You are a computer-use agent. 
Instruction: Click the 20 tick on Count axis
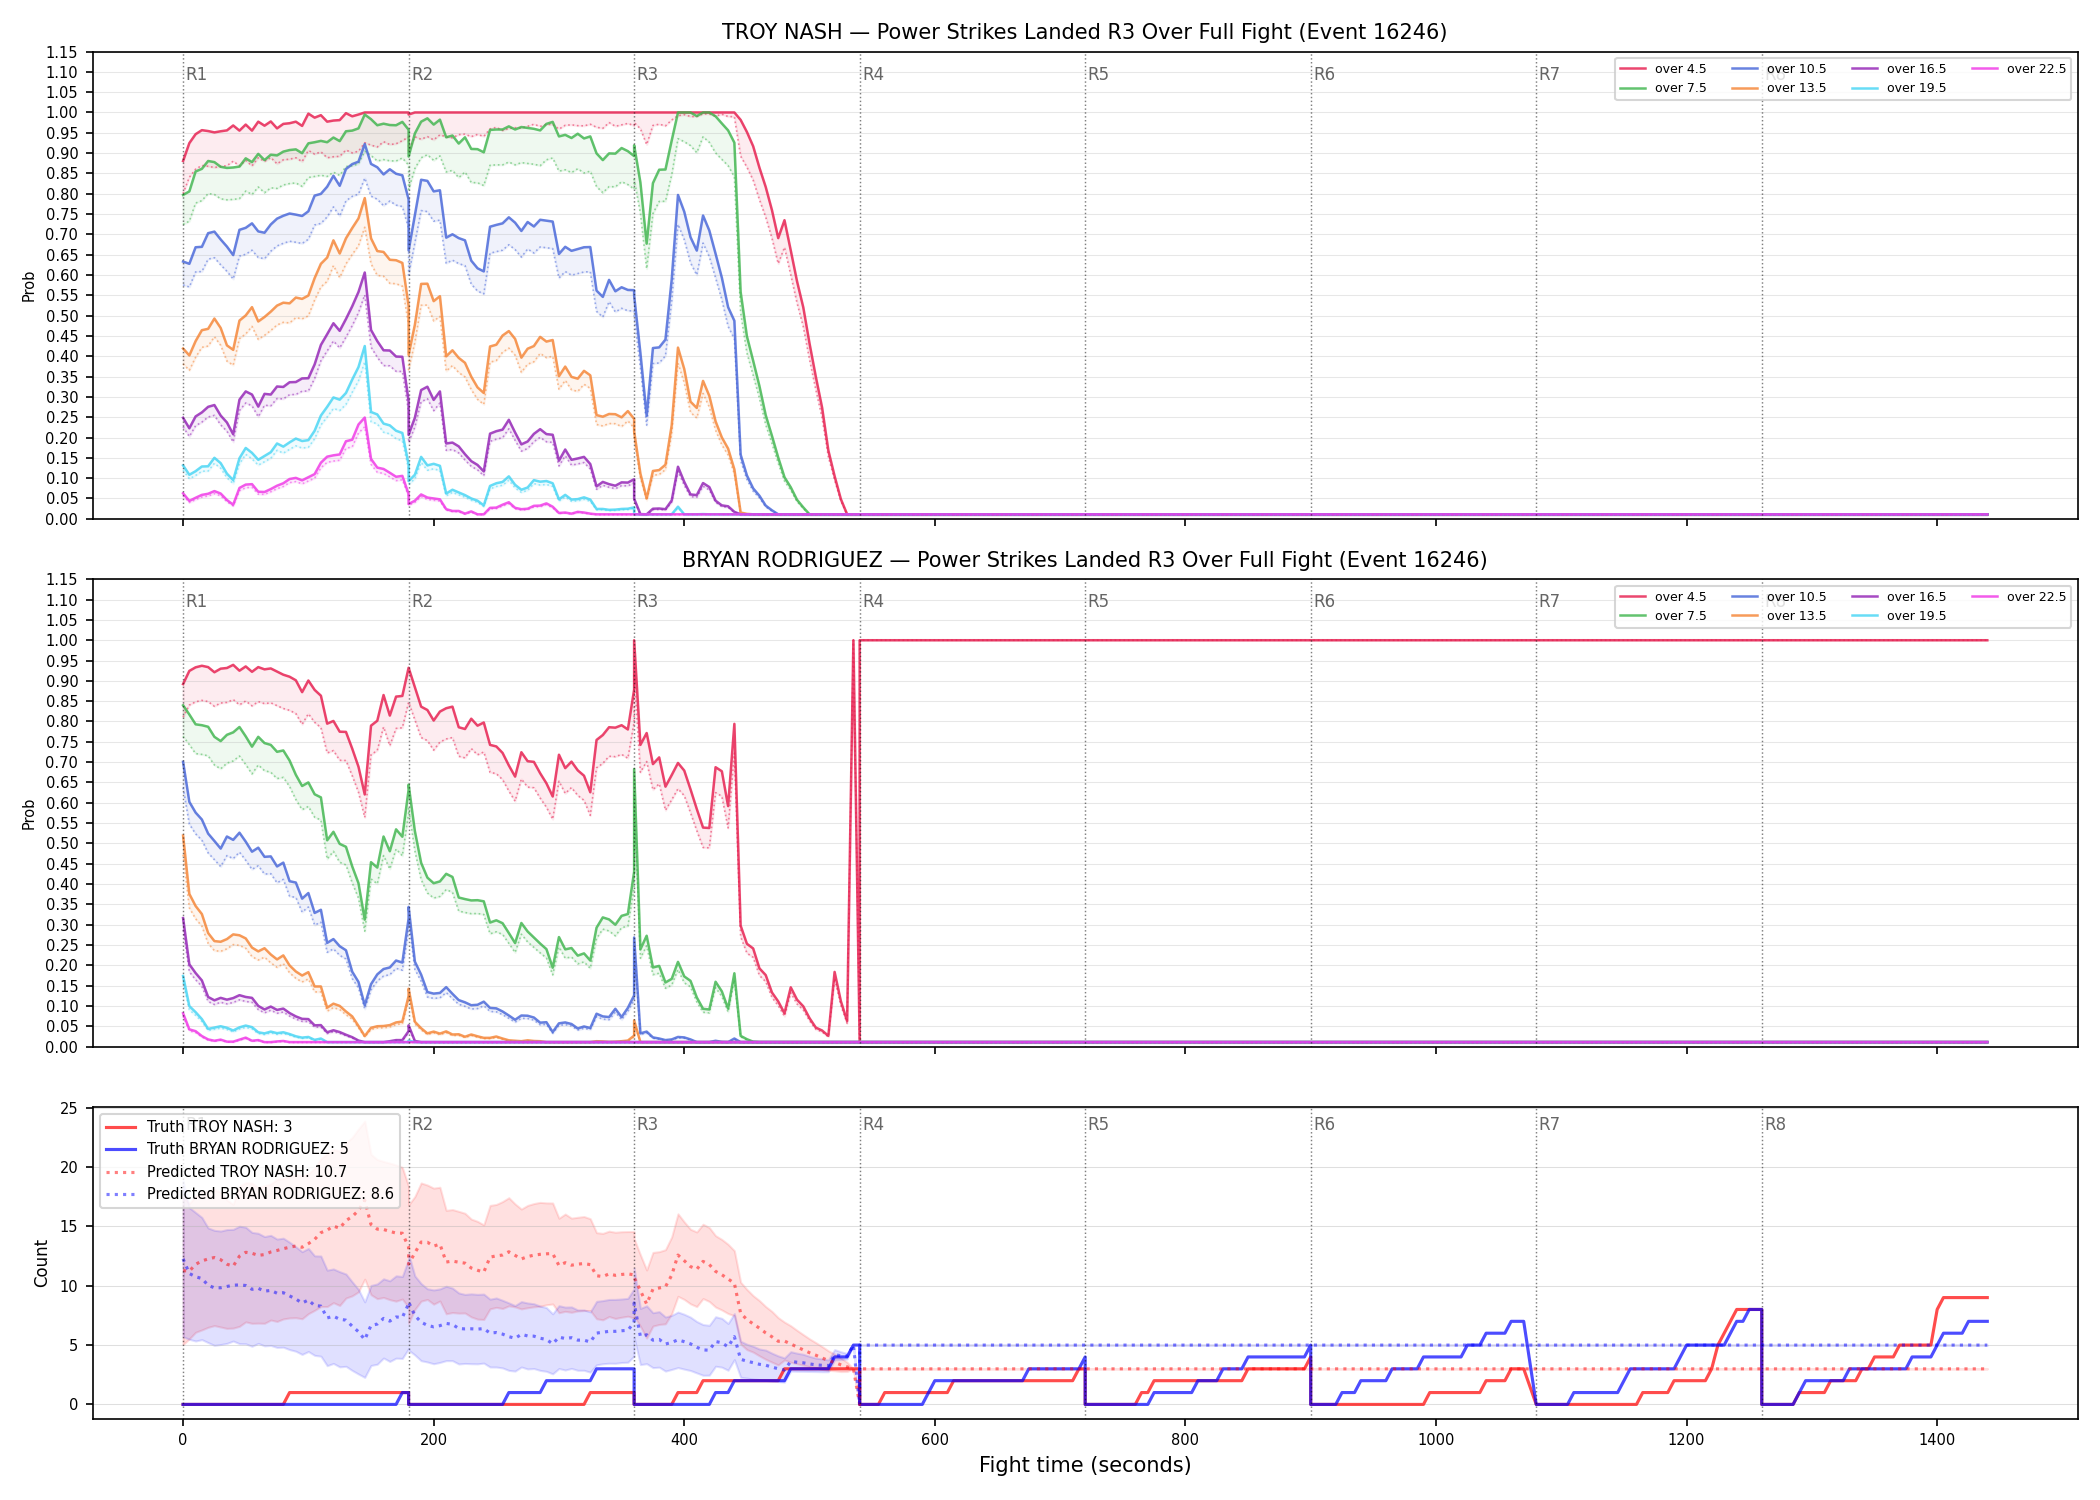pyautogui.click(x=69, y=1167)
